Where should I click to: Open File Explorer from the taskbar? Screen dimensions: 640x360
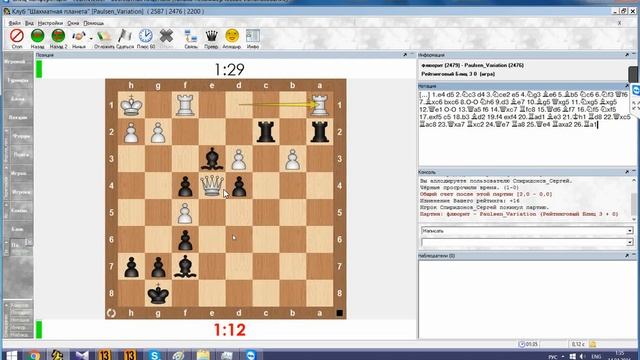coord(202,355)
